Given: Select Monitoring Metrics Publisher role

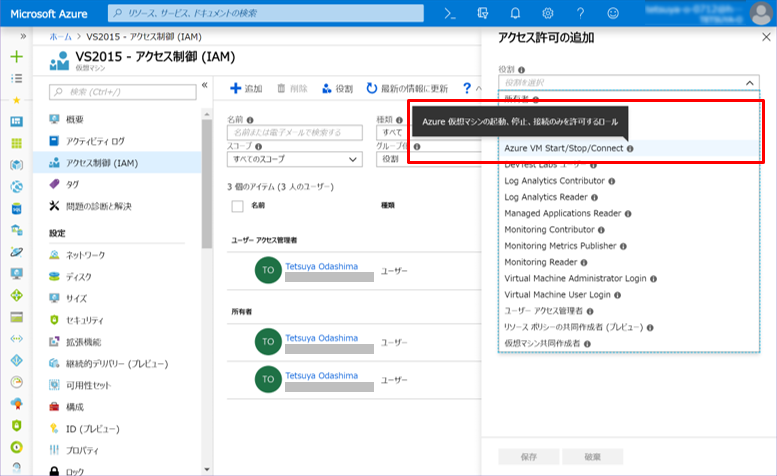Looking at the screenshot, I should 629,246.
